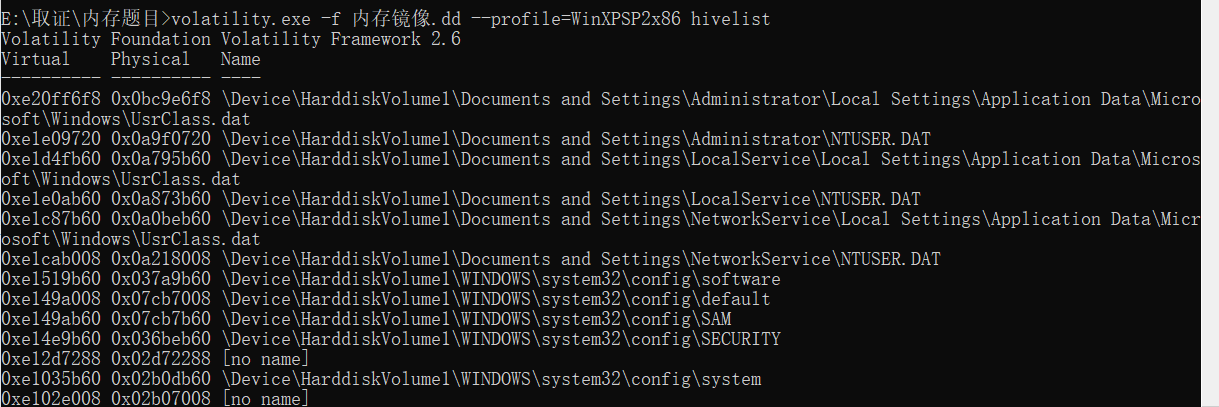Click the LocalService\NTUSER.DAT path
The width and height of the screenshot is (1219, 407).
pyautogui.click(x=571, y=199)
